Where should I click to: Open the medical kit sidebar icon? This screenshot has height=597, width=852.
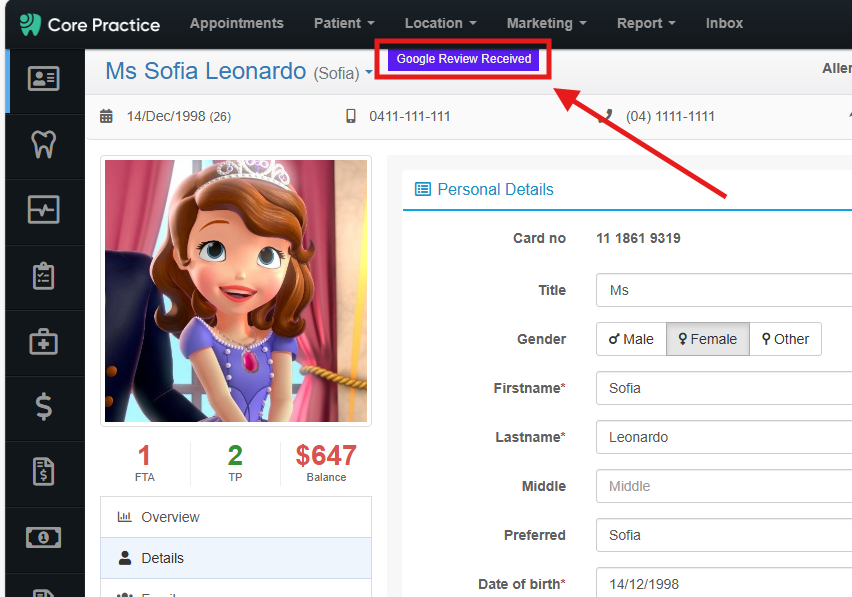pos(43,342)
